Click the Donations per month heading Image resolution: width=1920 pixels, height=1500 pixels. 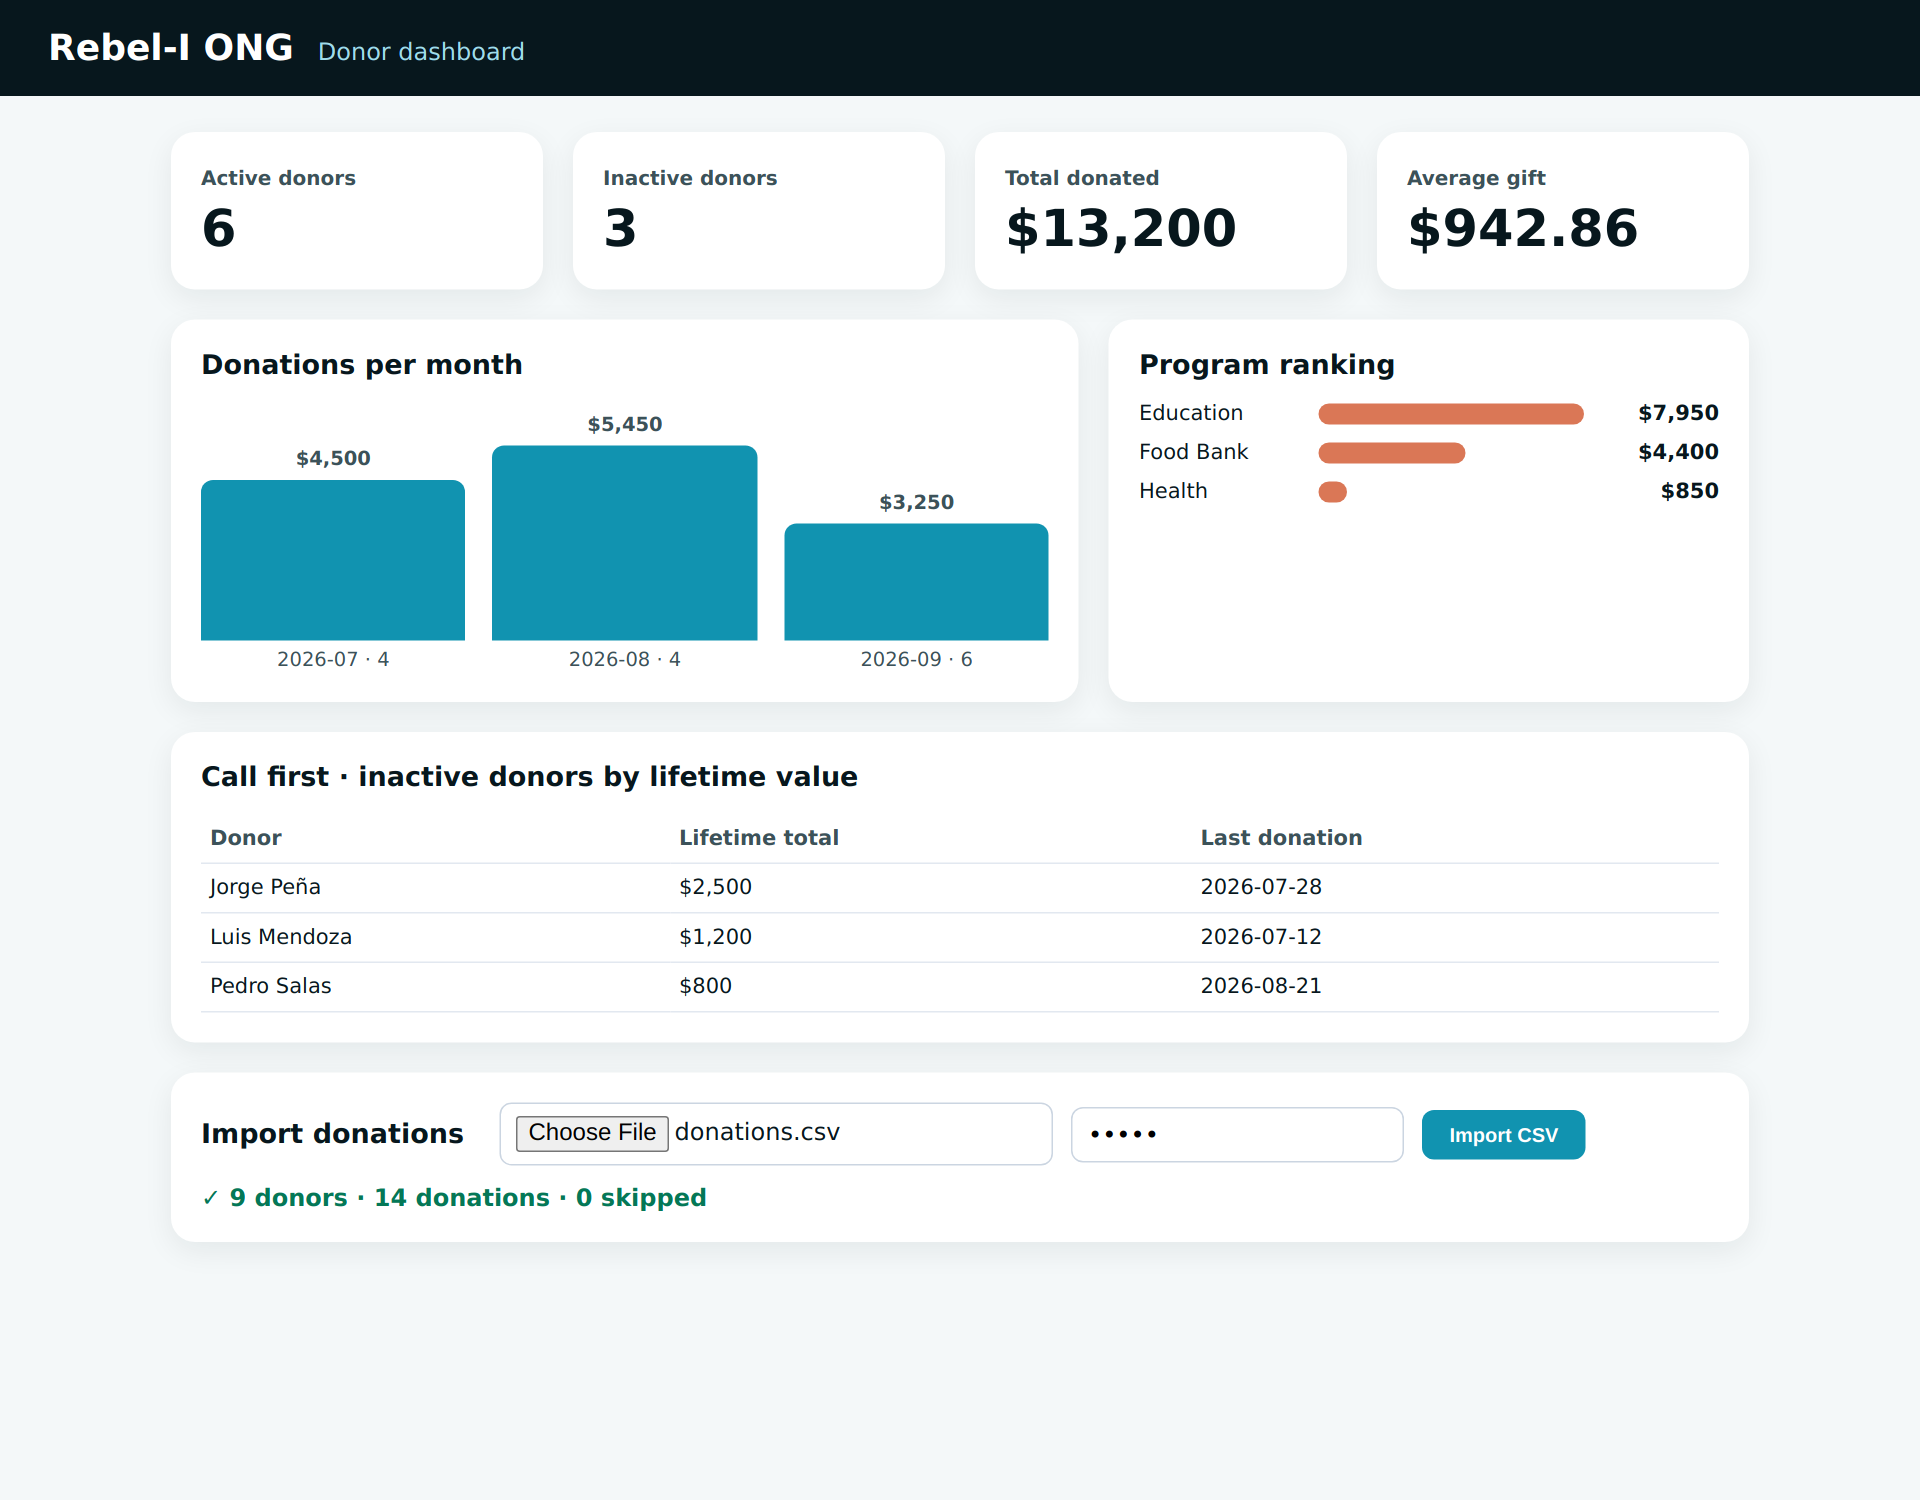362,365
